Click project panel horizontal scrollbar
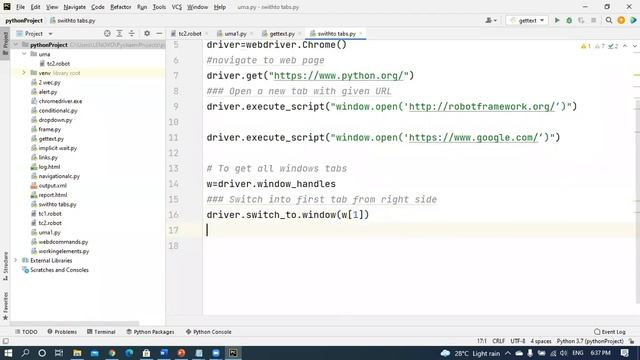Viewport: 640px width, 360px height. click(x=76, y=322)
